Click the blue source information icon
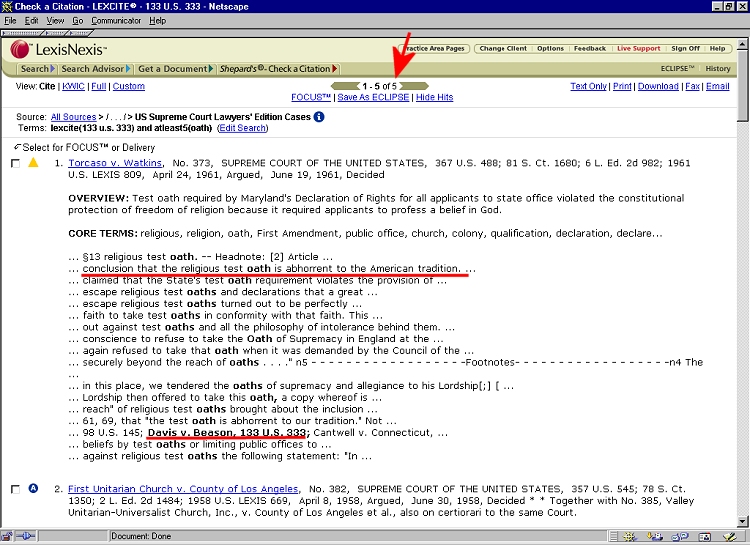Screen dimensions: 750x545 (x=319, y=117)
